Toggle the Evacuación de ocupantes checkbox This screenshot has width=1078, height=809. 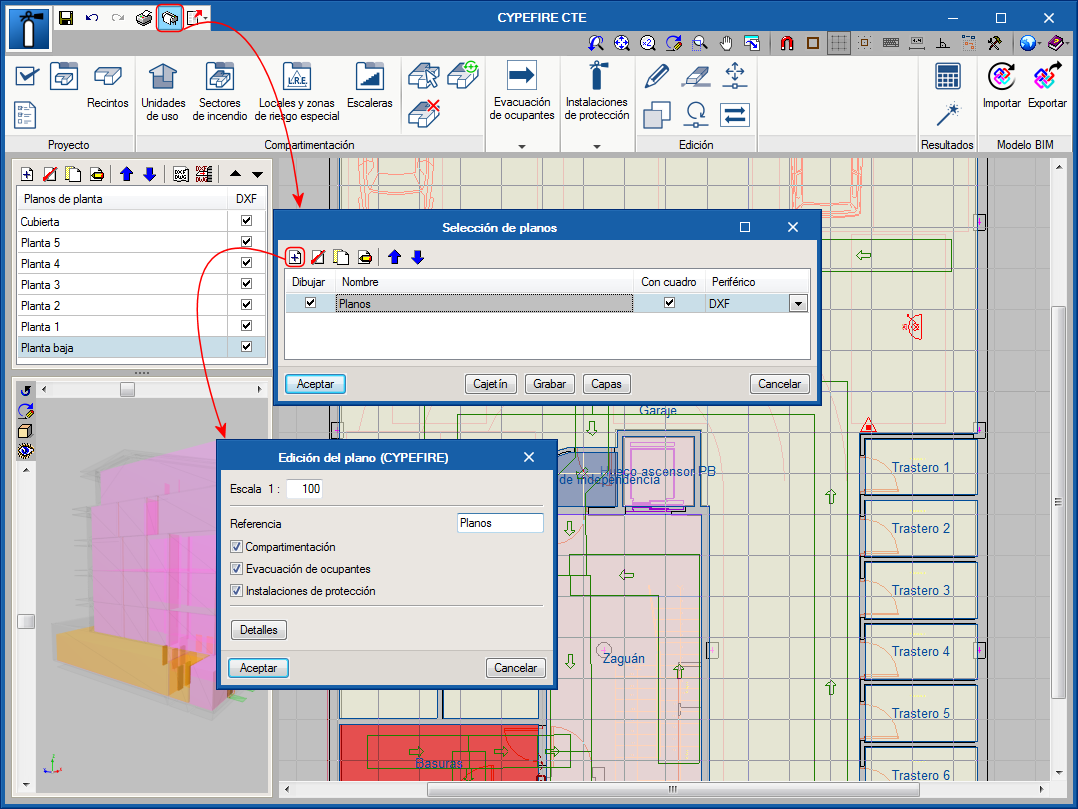pos(237,569)
